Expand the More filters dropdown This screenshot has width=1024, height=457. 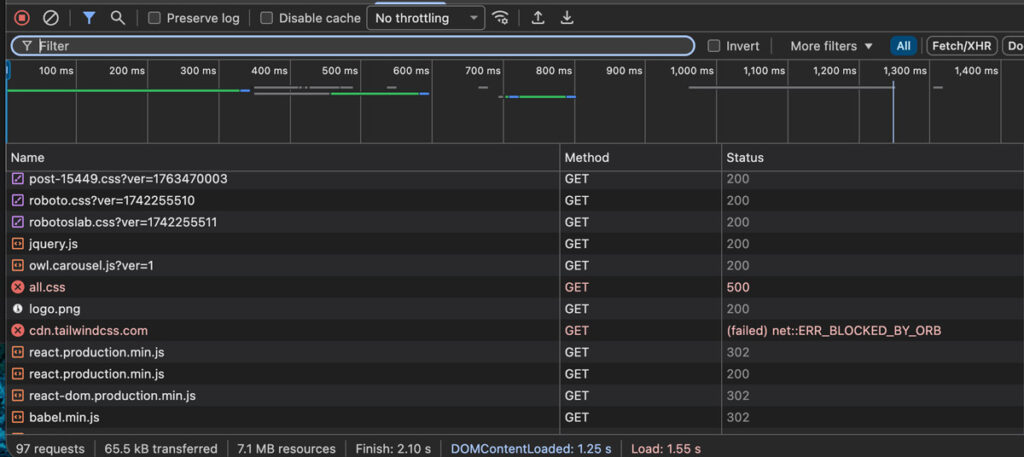coord(831,46)
